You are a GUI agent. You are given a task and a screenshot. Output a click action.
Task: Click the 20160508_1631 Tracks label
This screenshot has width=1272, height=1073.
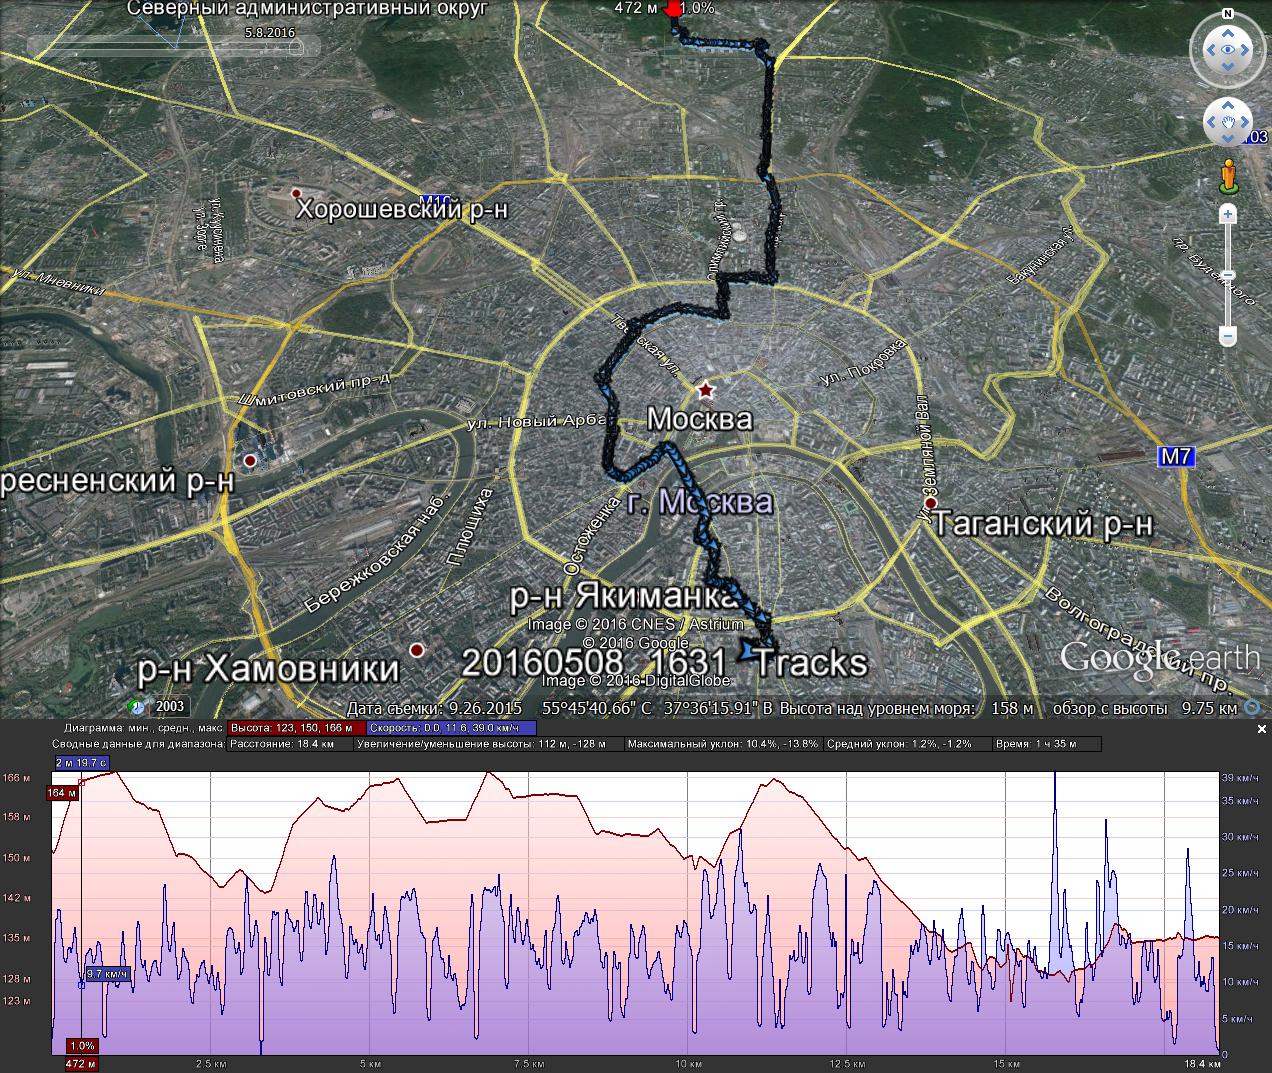[665, 663]
